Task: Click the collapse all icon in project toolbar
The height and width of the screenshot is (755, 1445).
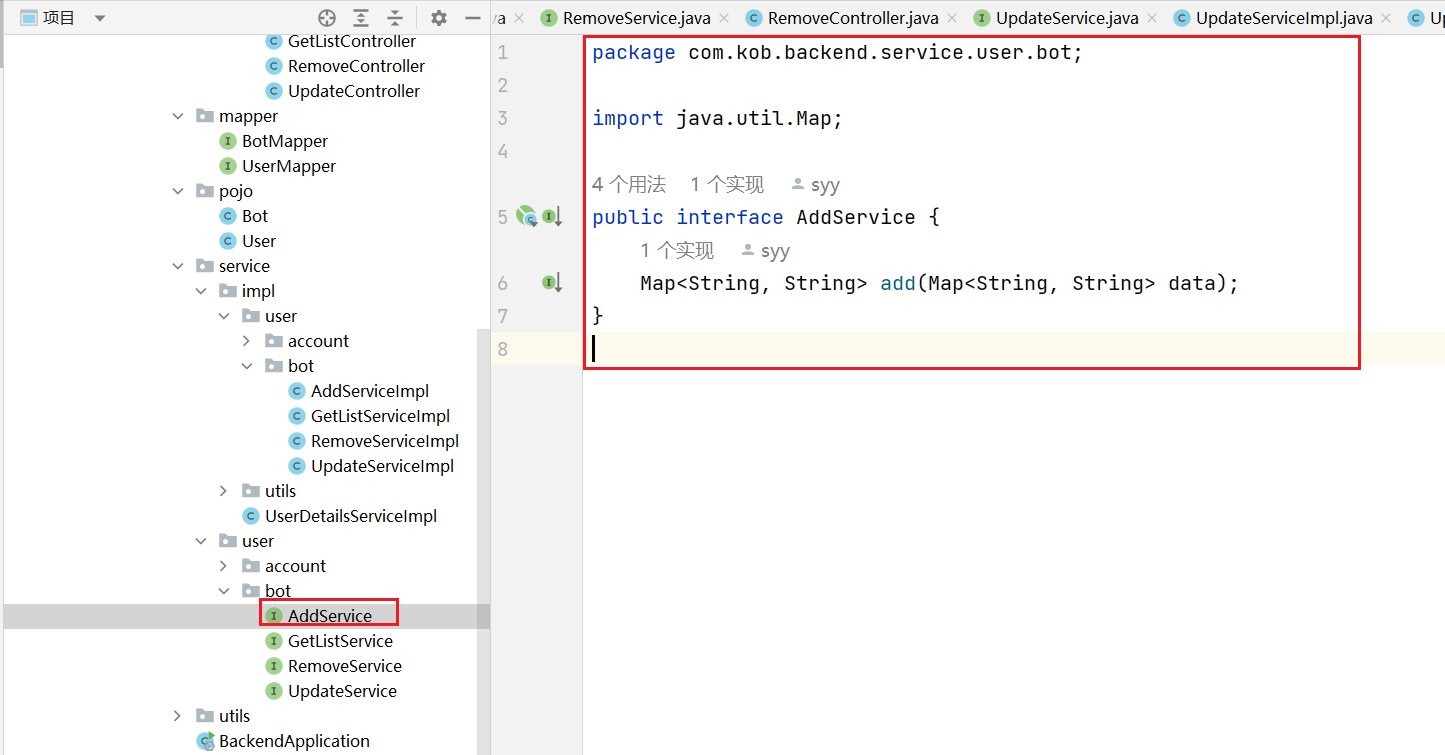Action: [x=395, y=18]
